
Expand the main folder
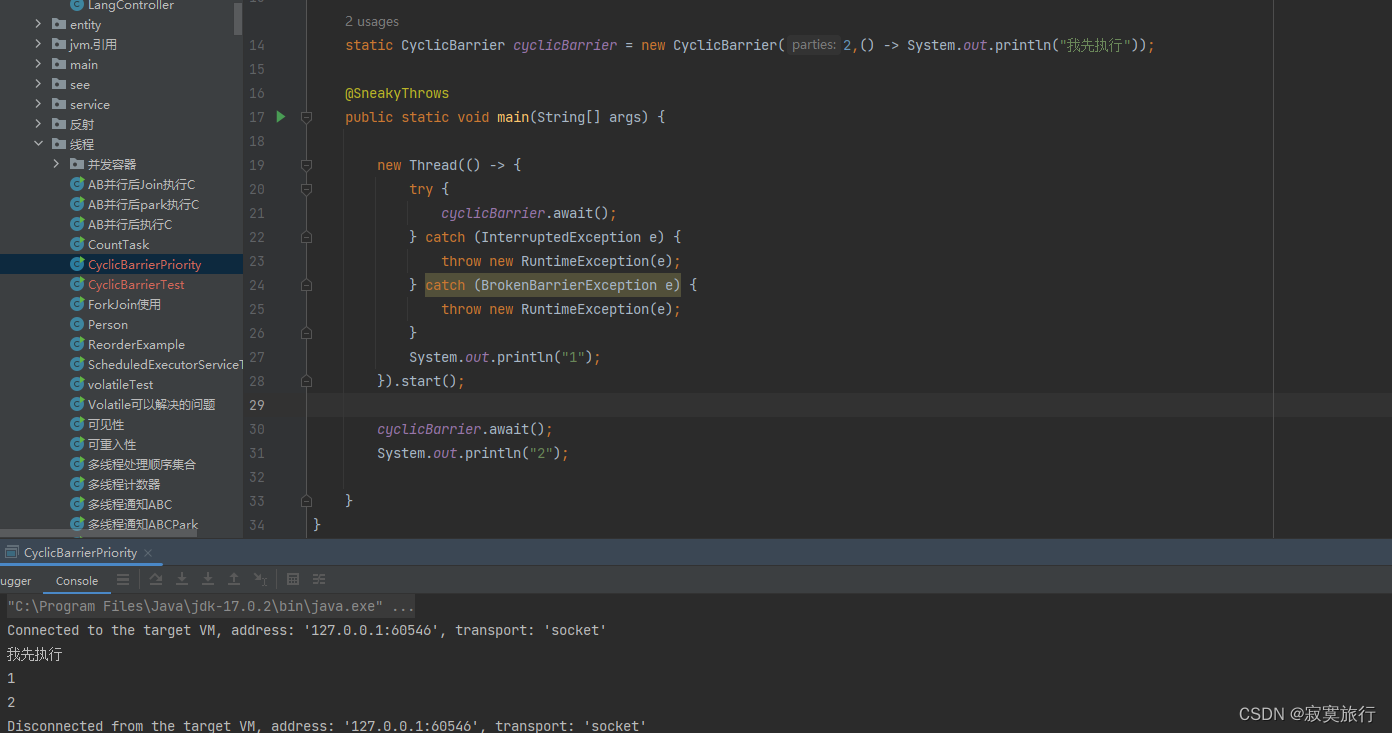(x=38, y=64)
